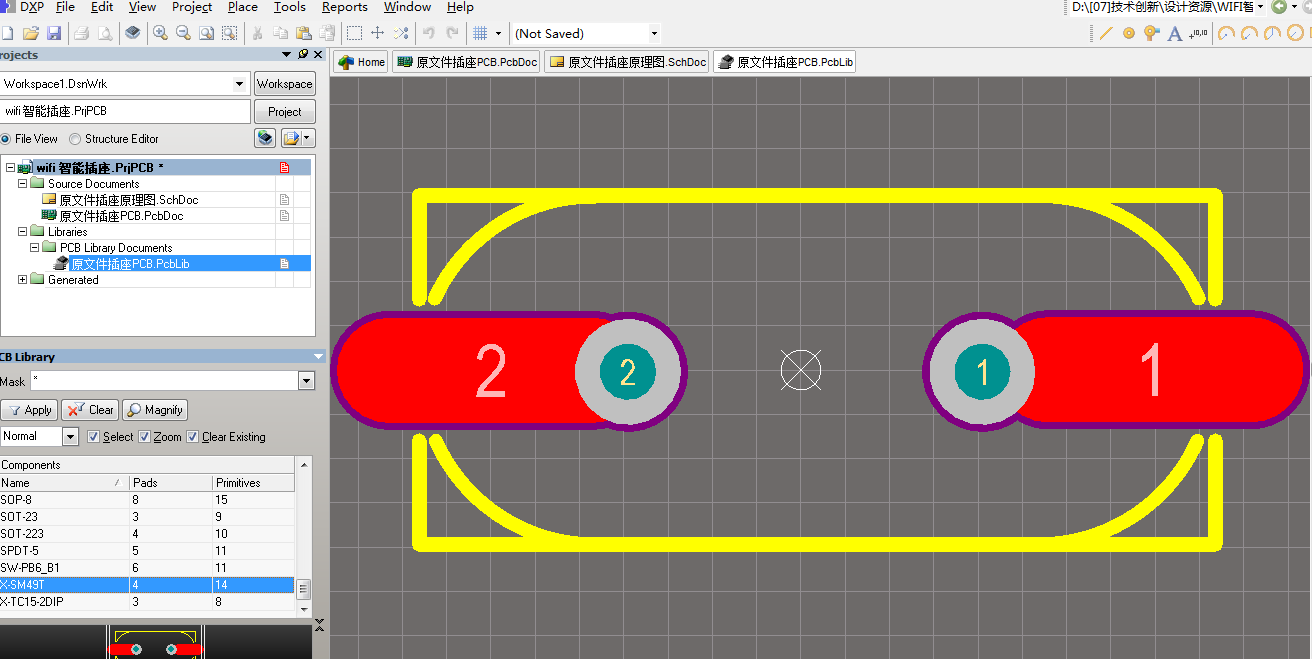Select the Place Coordinate tool
1312x659 pixels.
pos(1198,33)
